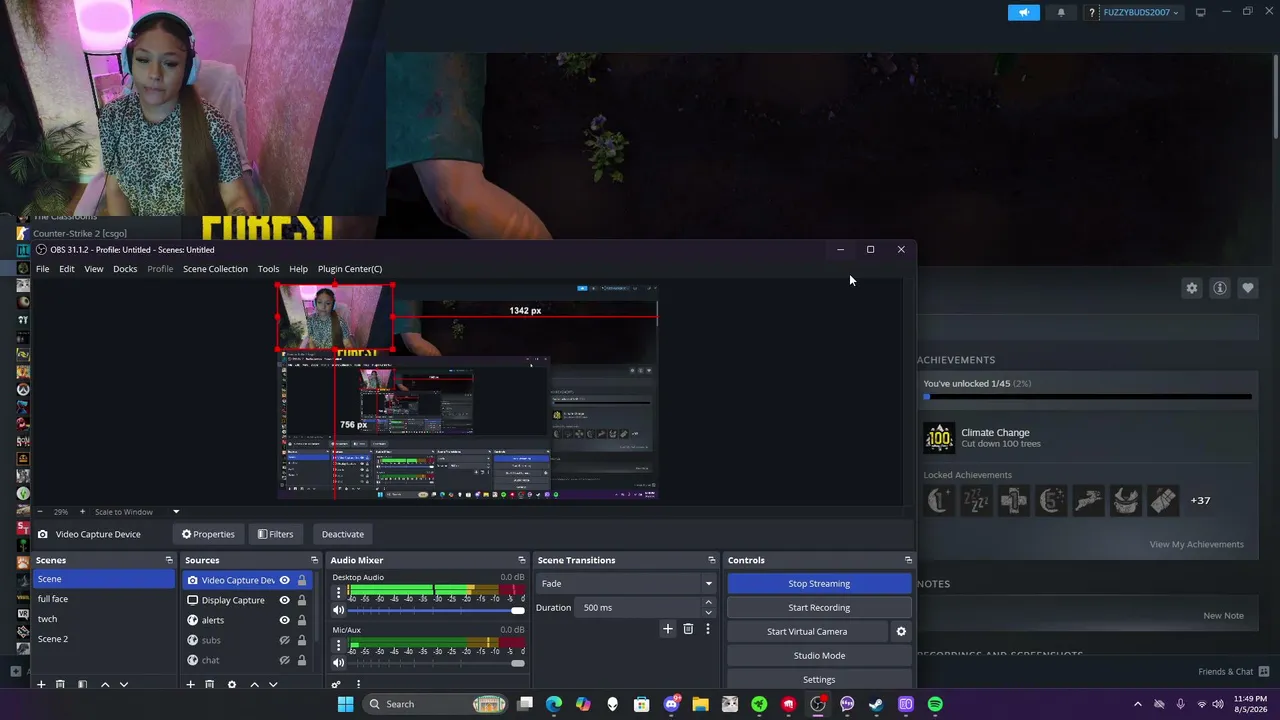1280x720 pixels.
Task: Pop out the Sources dock
Action: [314, 560]
